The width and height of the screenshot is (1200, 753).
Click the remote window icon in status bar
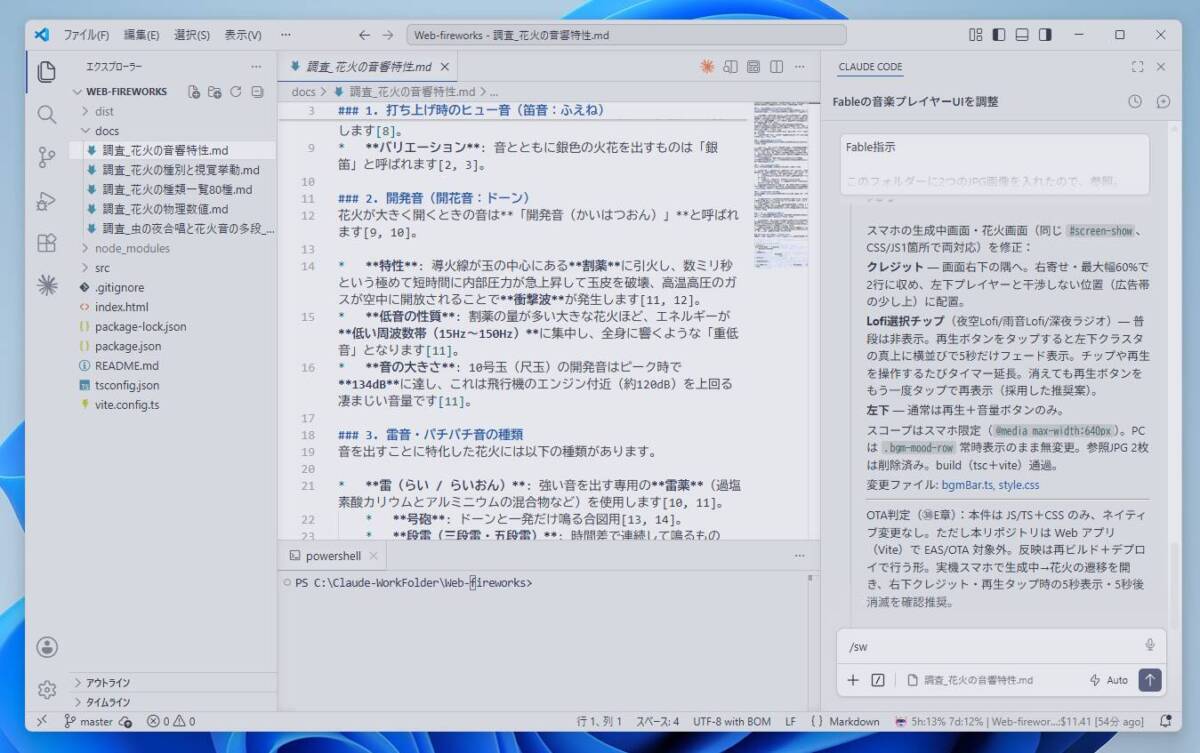tap(42, 721)
